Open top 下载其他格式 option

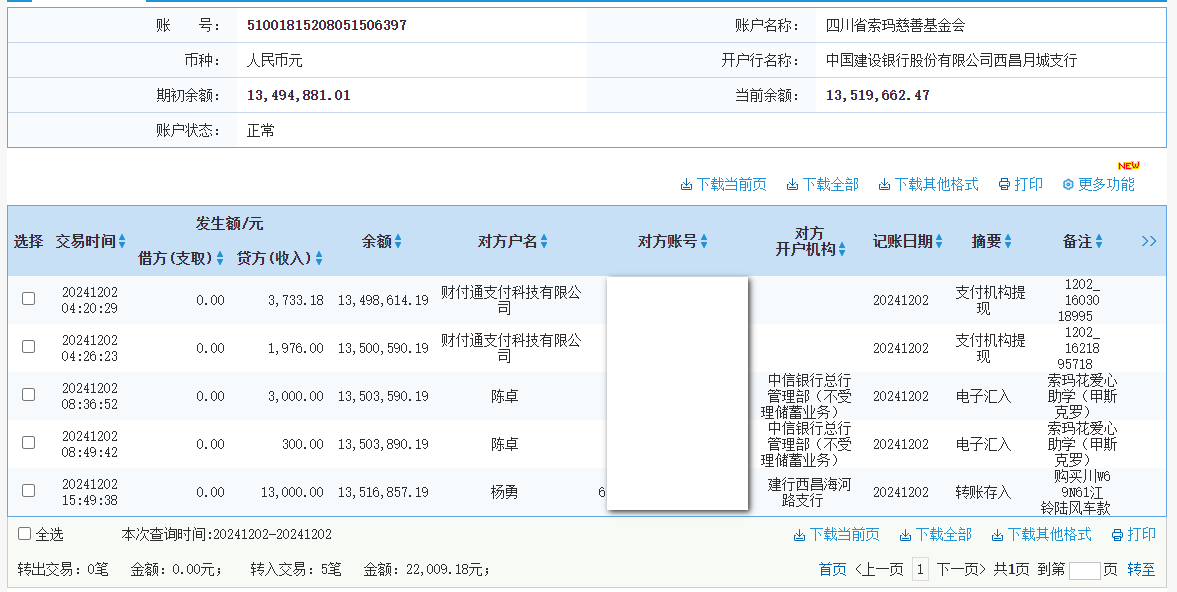click(x=929, y=185)
